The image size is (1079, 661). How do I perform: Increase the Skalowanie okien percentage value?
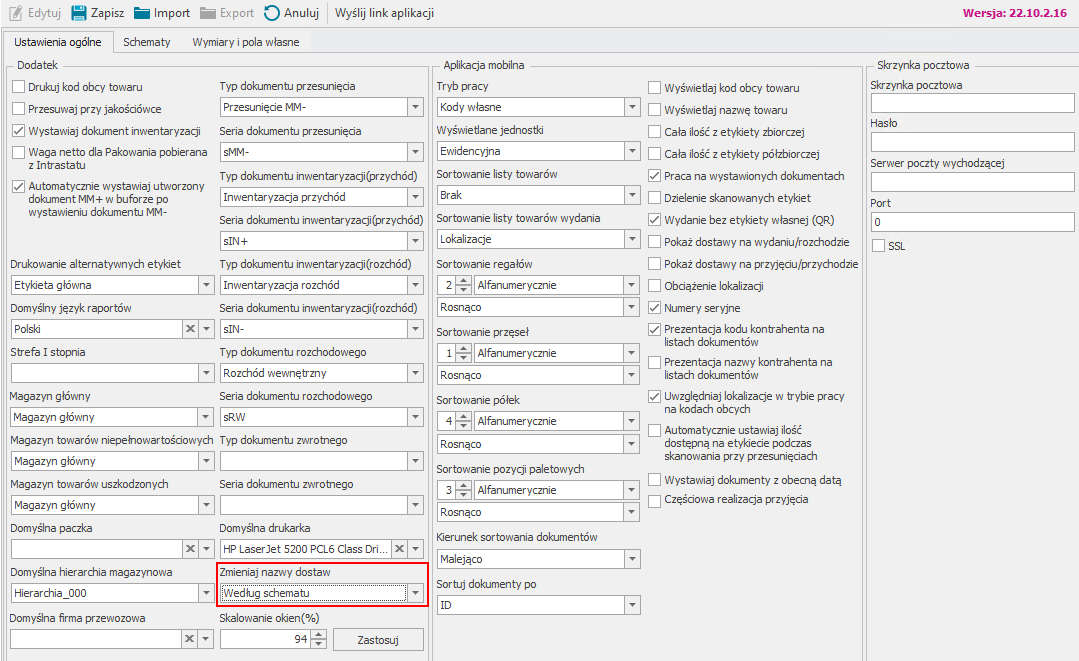click(x=318, y=635)
